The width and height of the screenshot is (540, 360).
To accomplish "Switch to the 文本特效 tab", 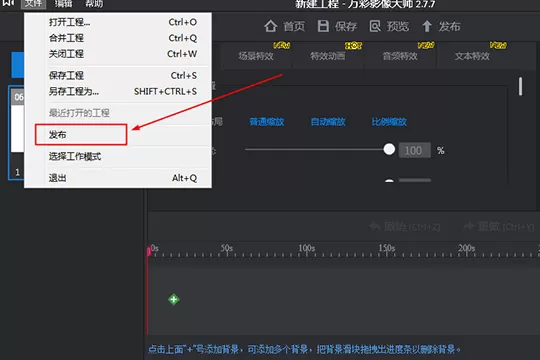I will (472, 55).
